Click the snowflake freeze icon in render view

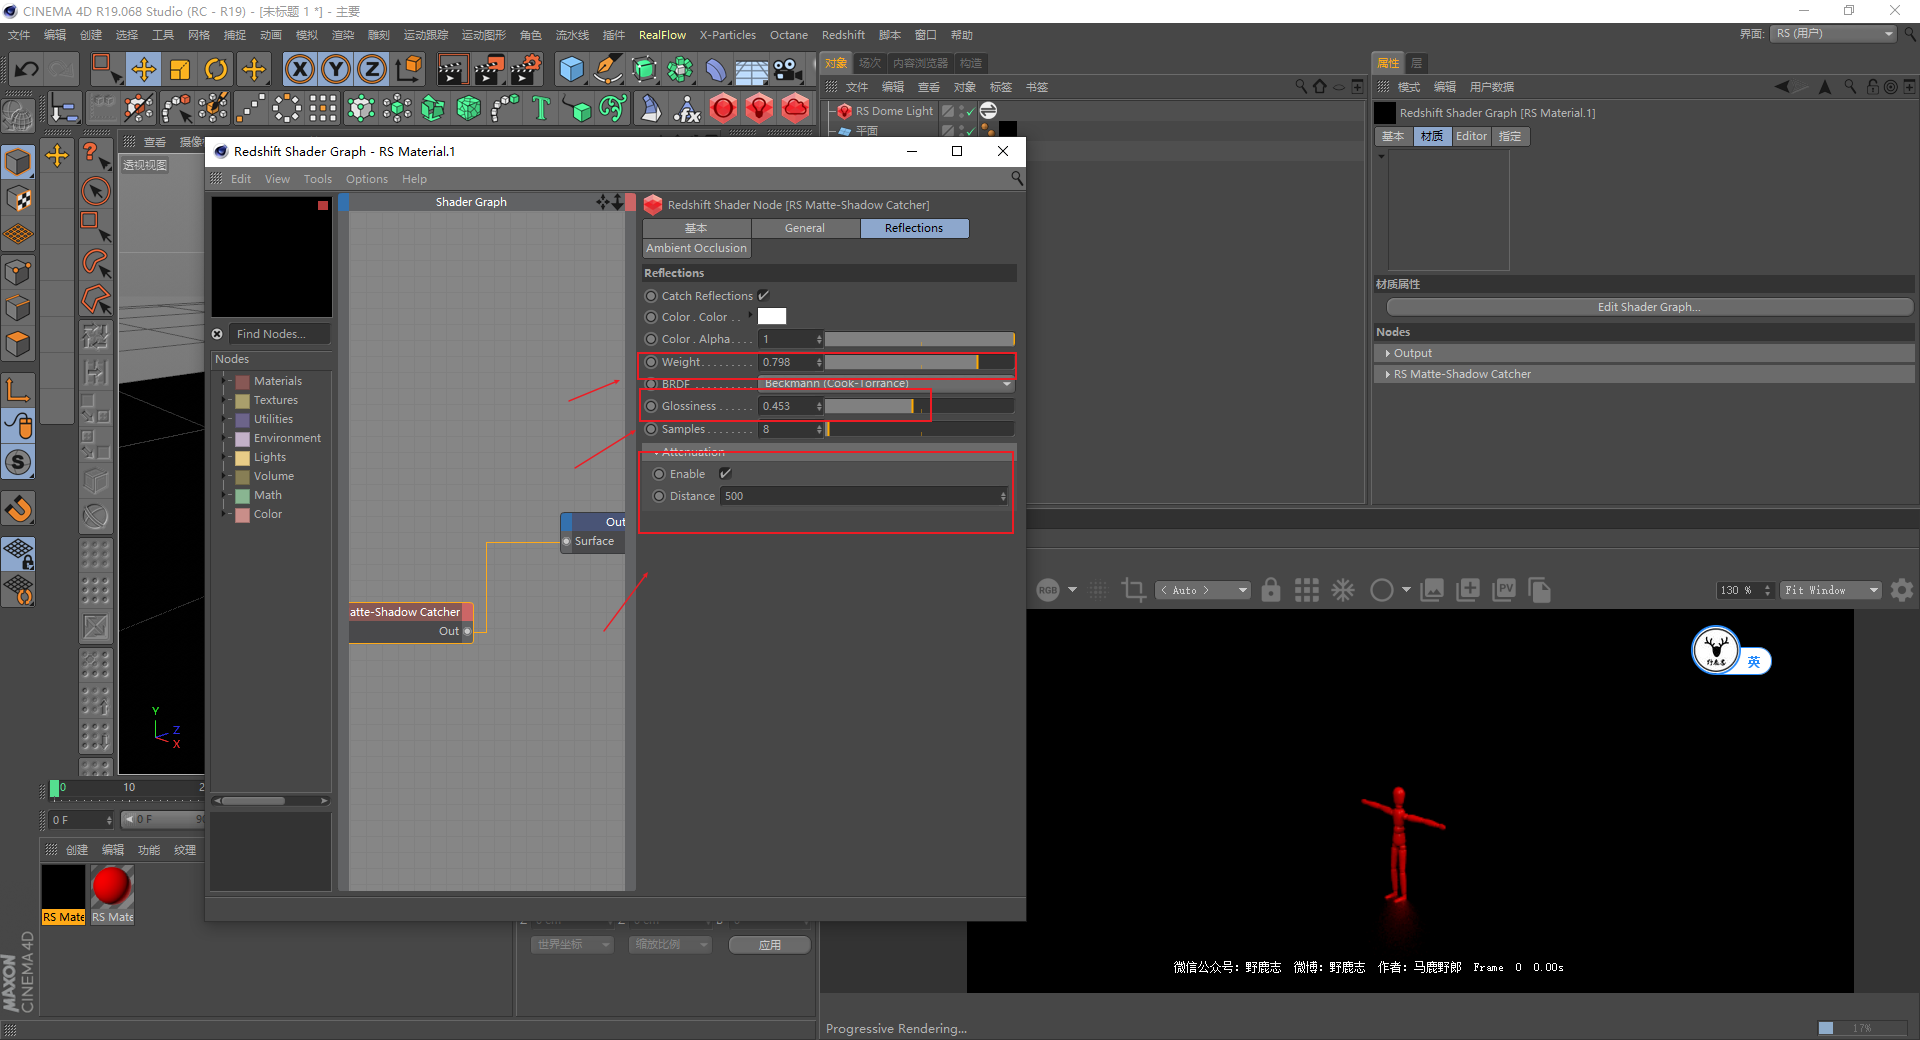tap(1343, 590)
